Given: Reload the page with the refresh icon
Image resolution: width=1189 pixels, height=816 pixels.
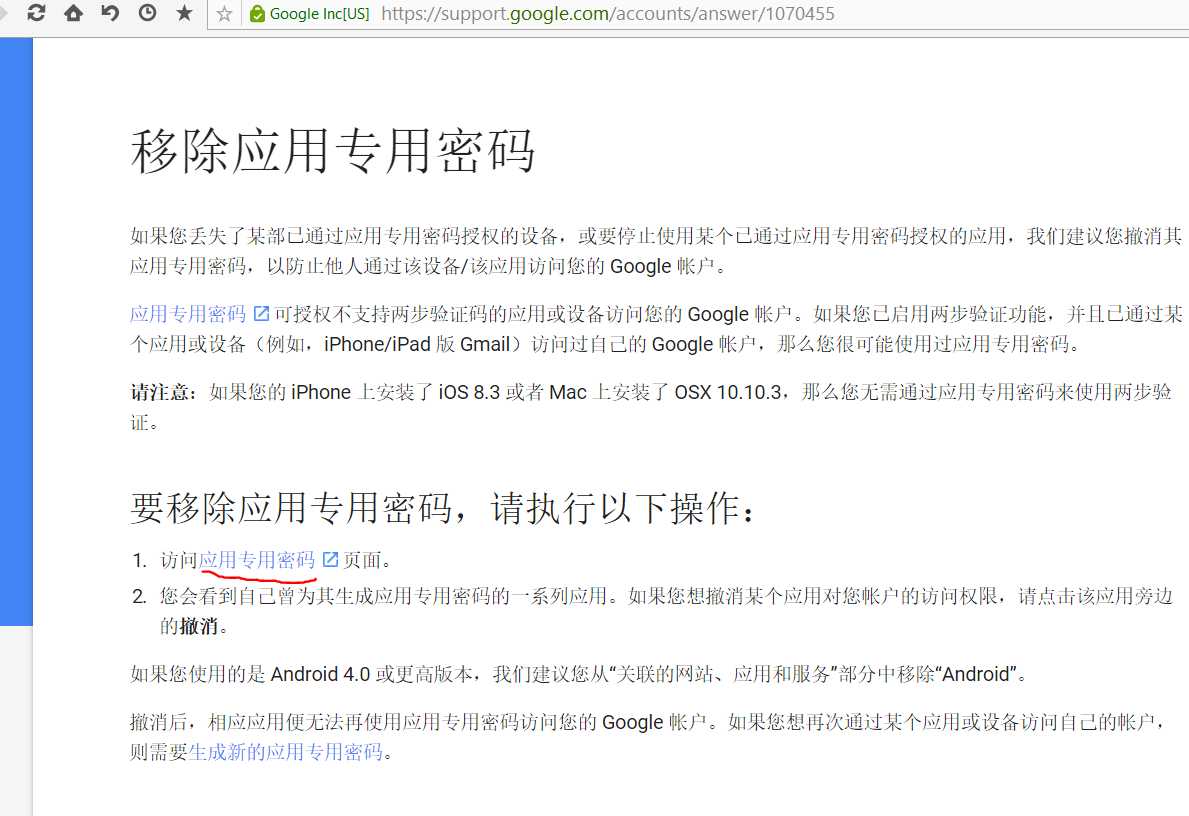Looking at the screenshot, I should click(x=36, y=13).
